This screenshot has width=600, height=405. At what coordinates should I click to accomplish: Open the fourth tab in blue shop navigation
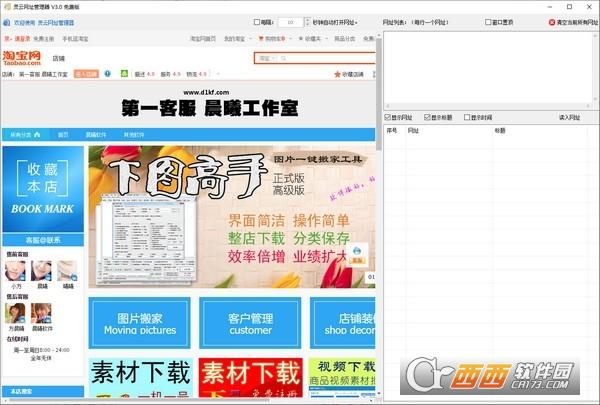(134, 135)
